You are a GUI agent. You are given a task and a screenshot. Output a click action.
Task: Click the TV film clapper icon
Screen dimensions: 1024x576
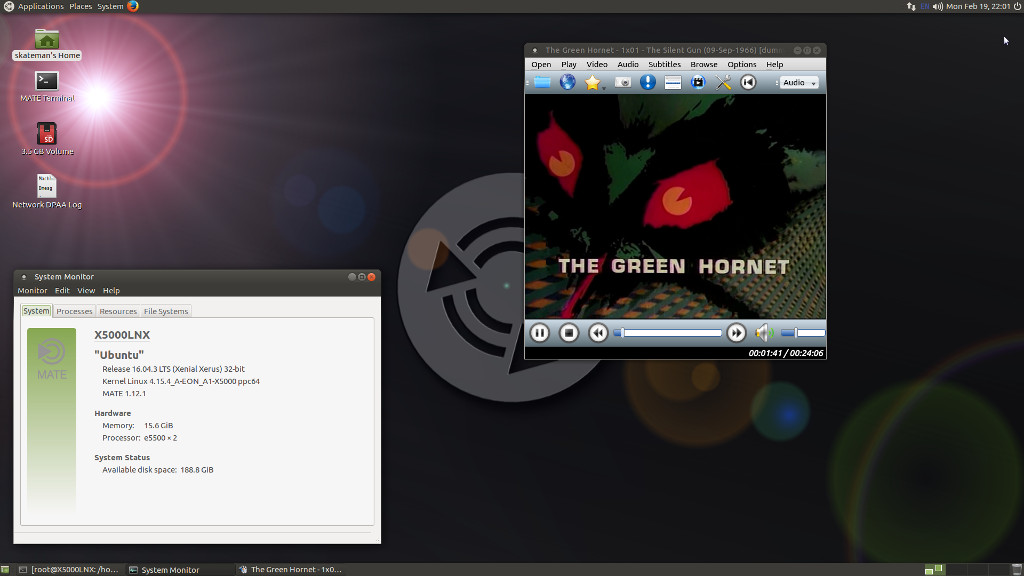[x=698, y=82]
